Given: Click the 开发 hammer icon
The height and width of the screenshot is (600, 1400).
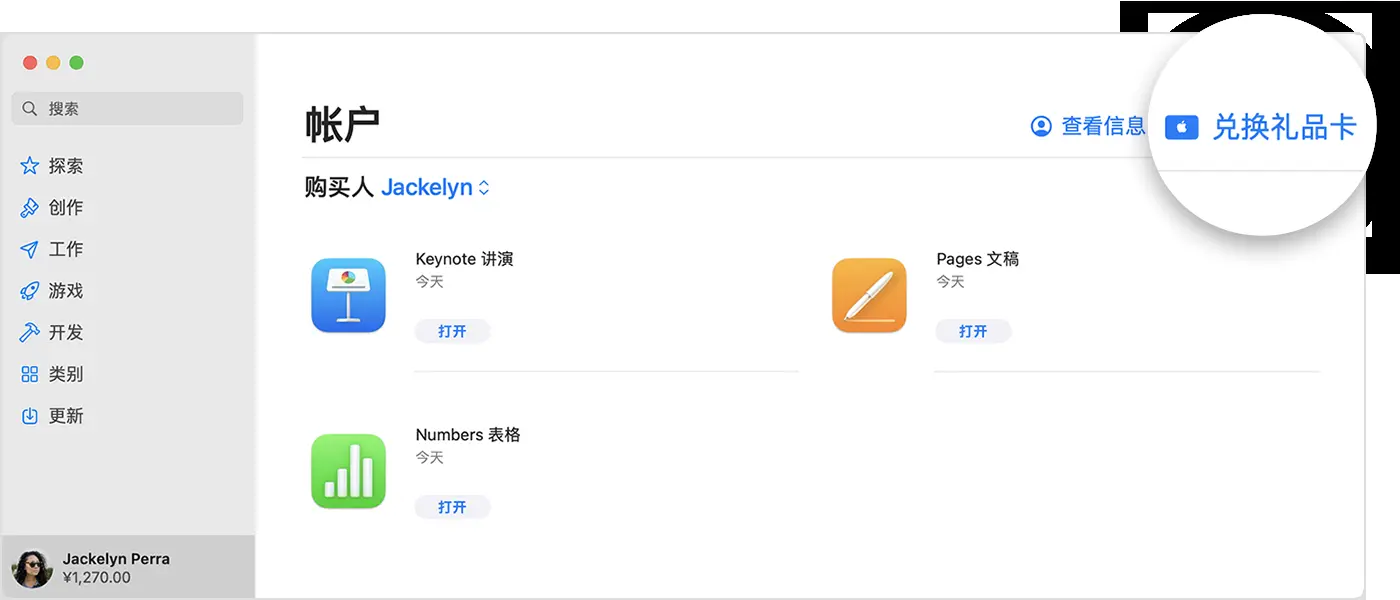Looking at the screenshot, I should (x=30, y=333).
